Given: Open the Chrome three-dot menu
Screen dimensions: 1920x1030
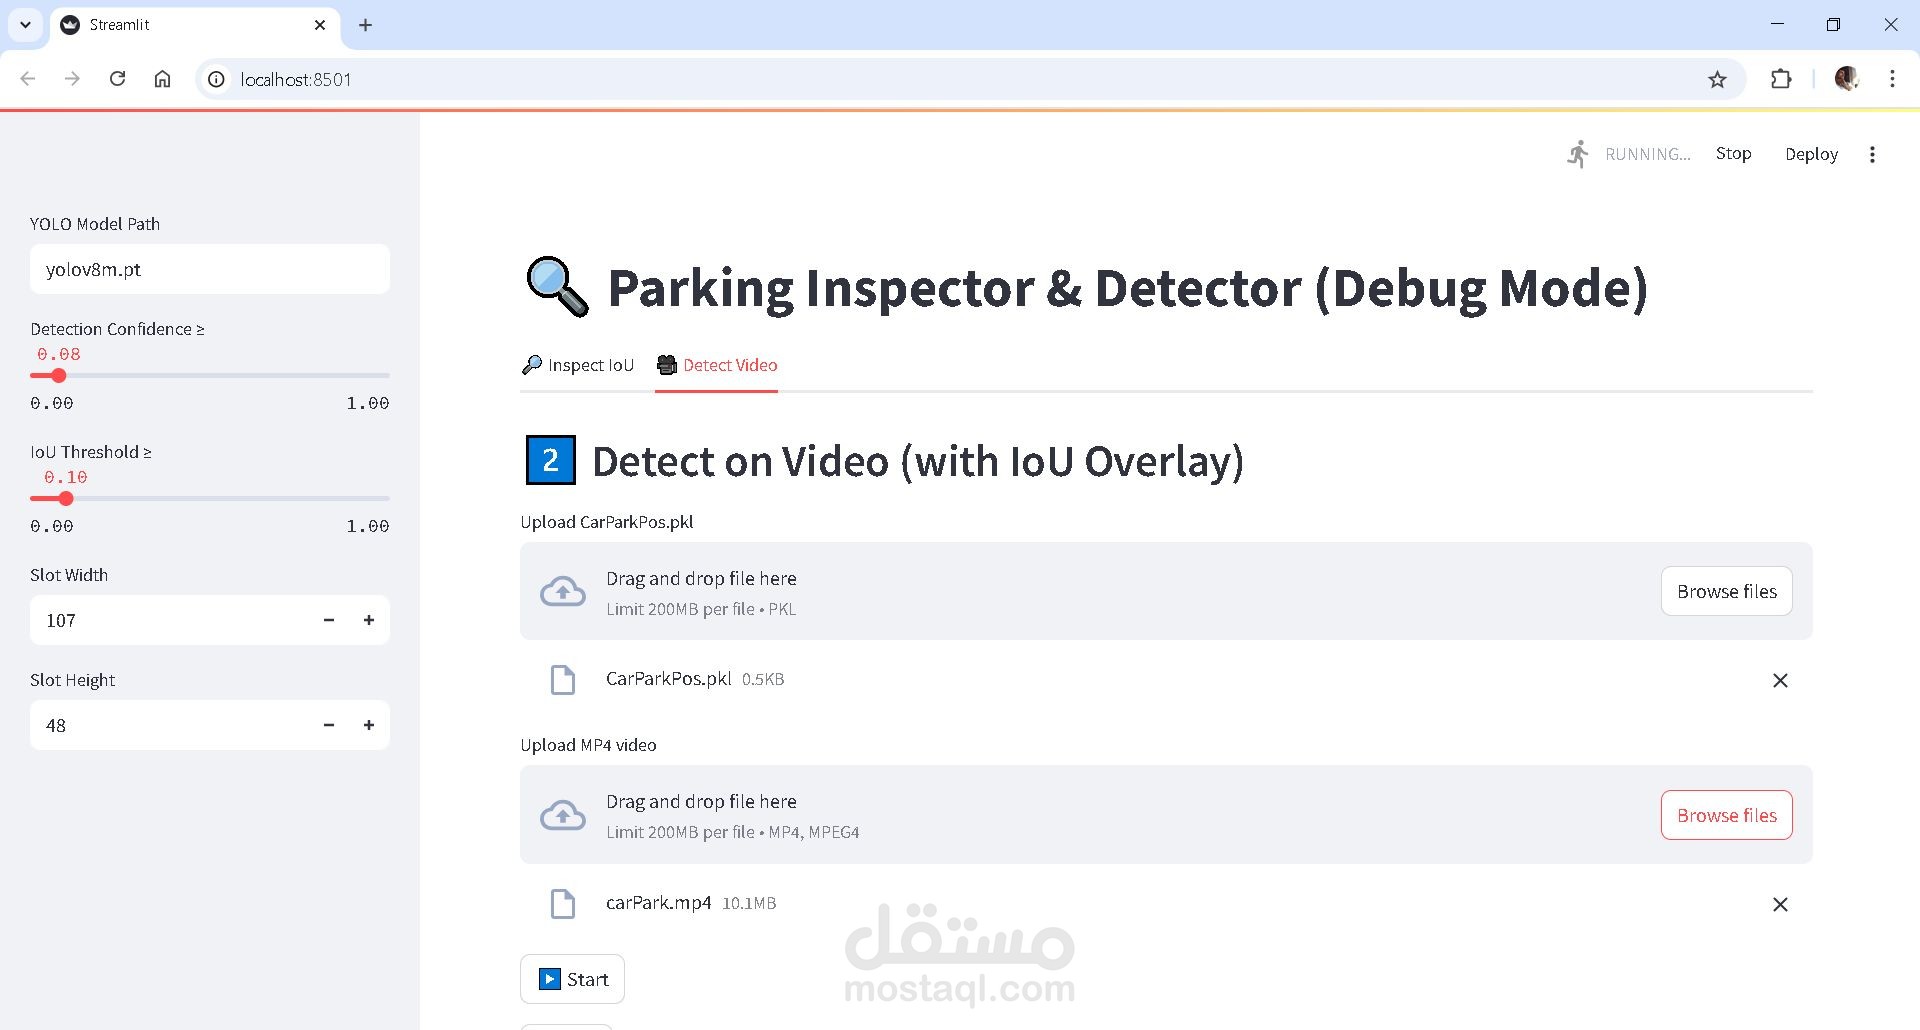Looking at the screenshot, I should click(1892, 79).
